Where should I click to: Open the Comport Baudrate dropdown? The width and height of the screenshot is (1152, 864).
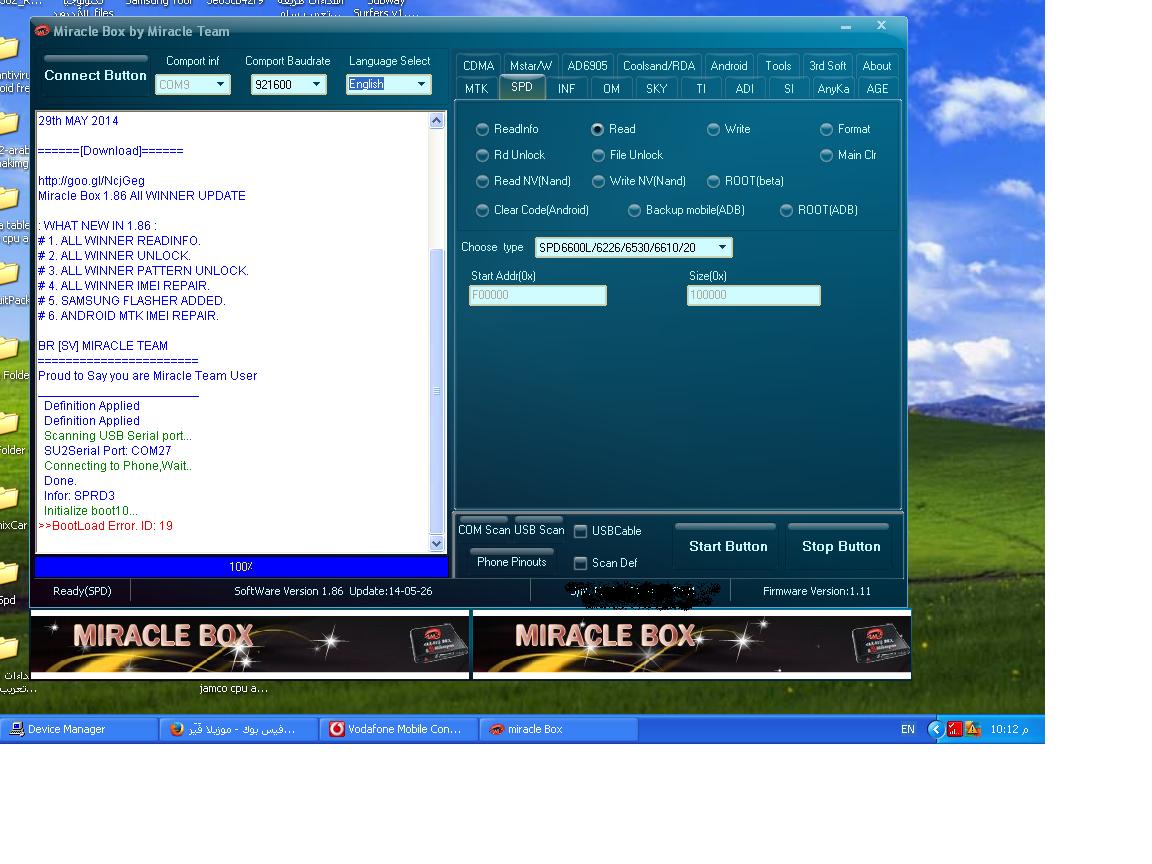(289, 84)
